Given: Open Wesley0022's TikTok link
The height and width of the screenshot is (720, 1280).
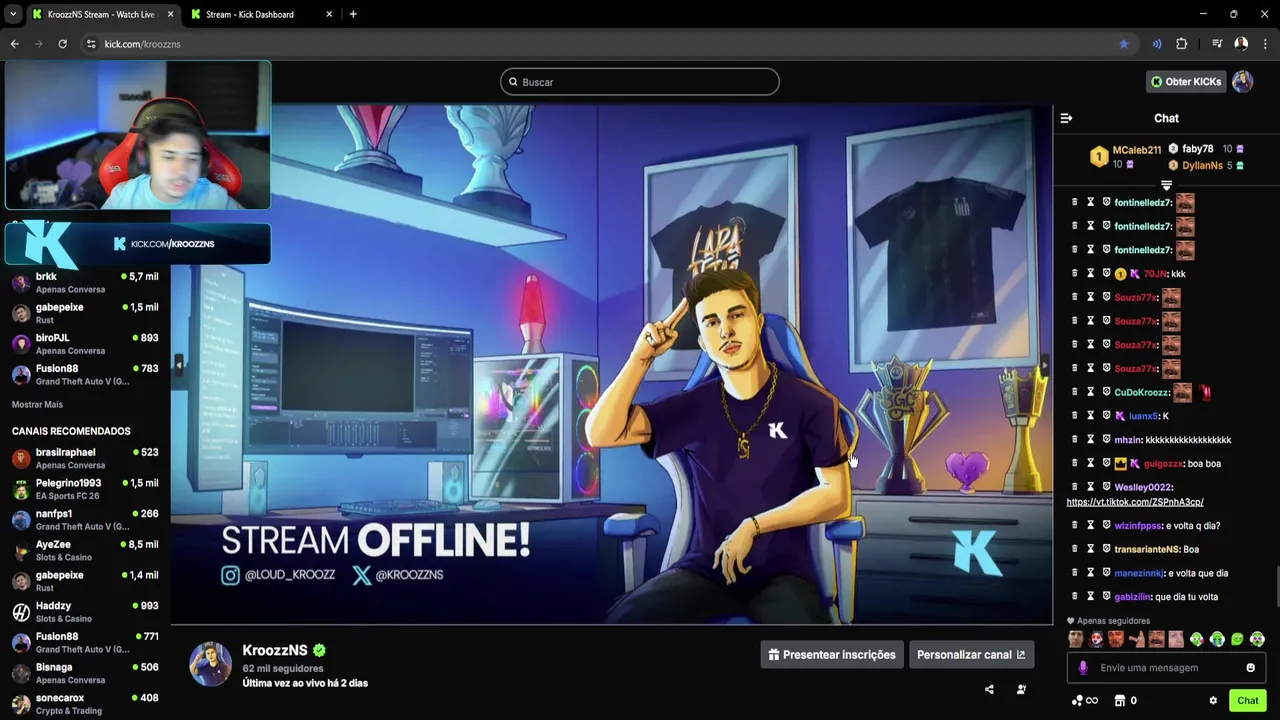Looking at the screenshot, I should (1135, 502).
